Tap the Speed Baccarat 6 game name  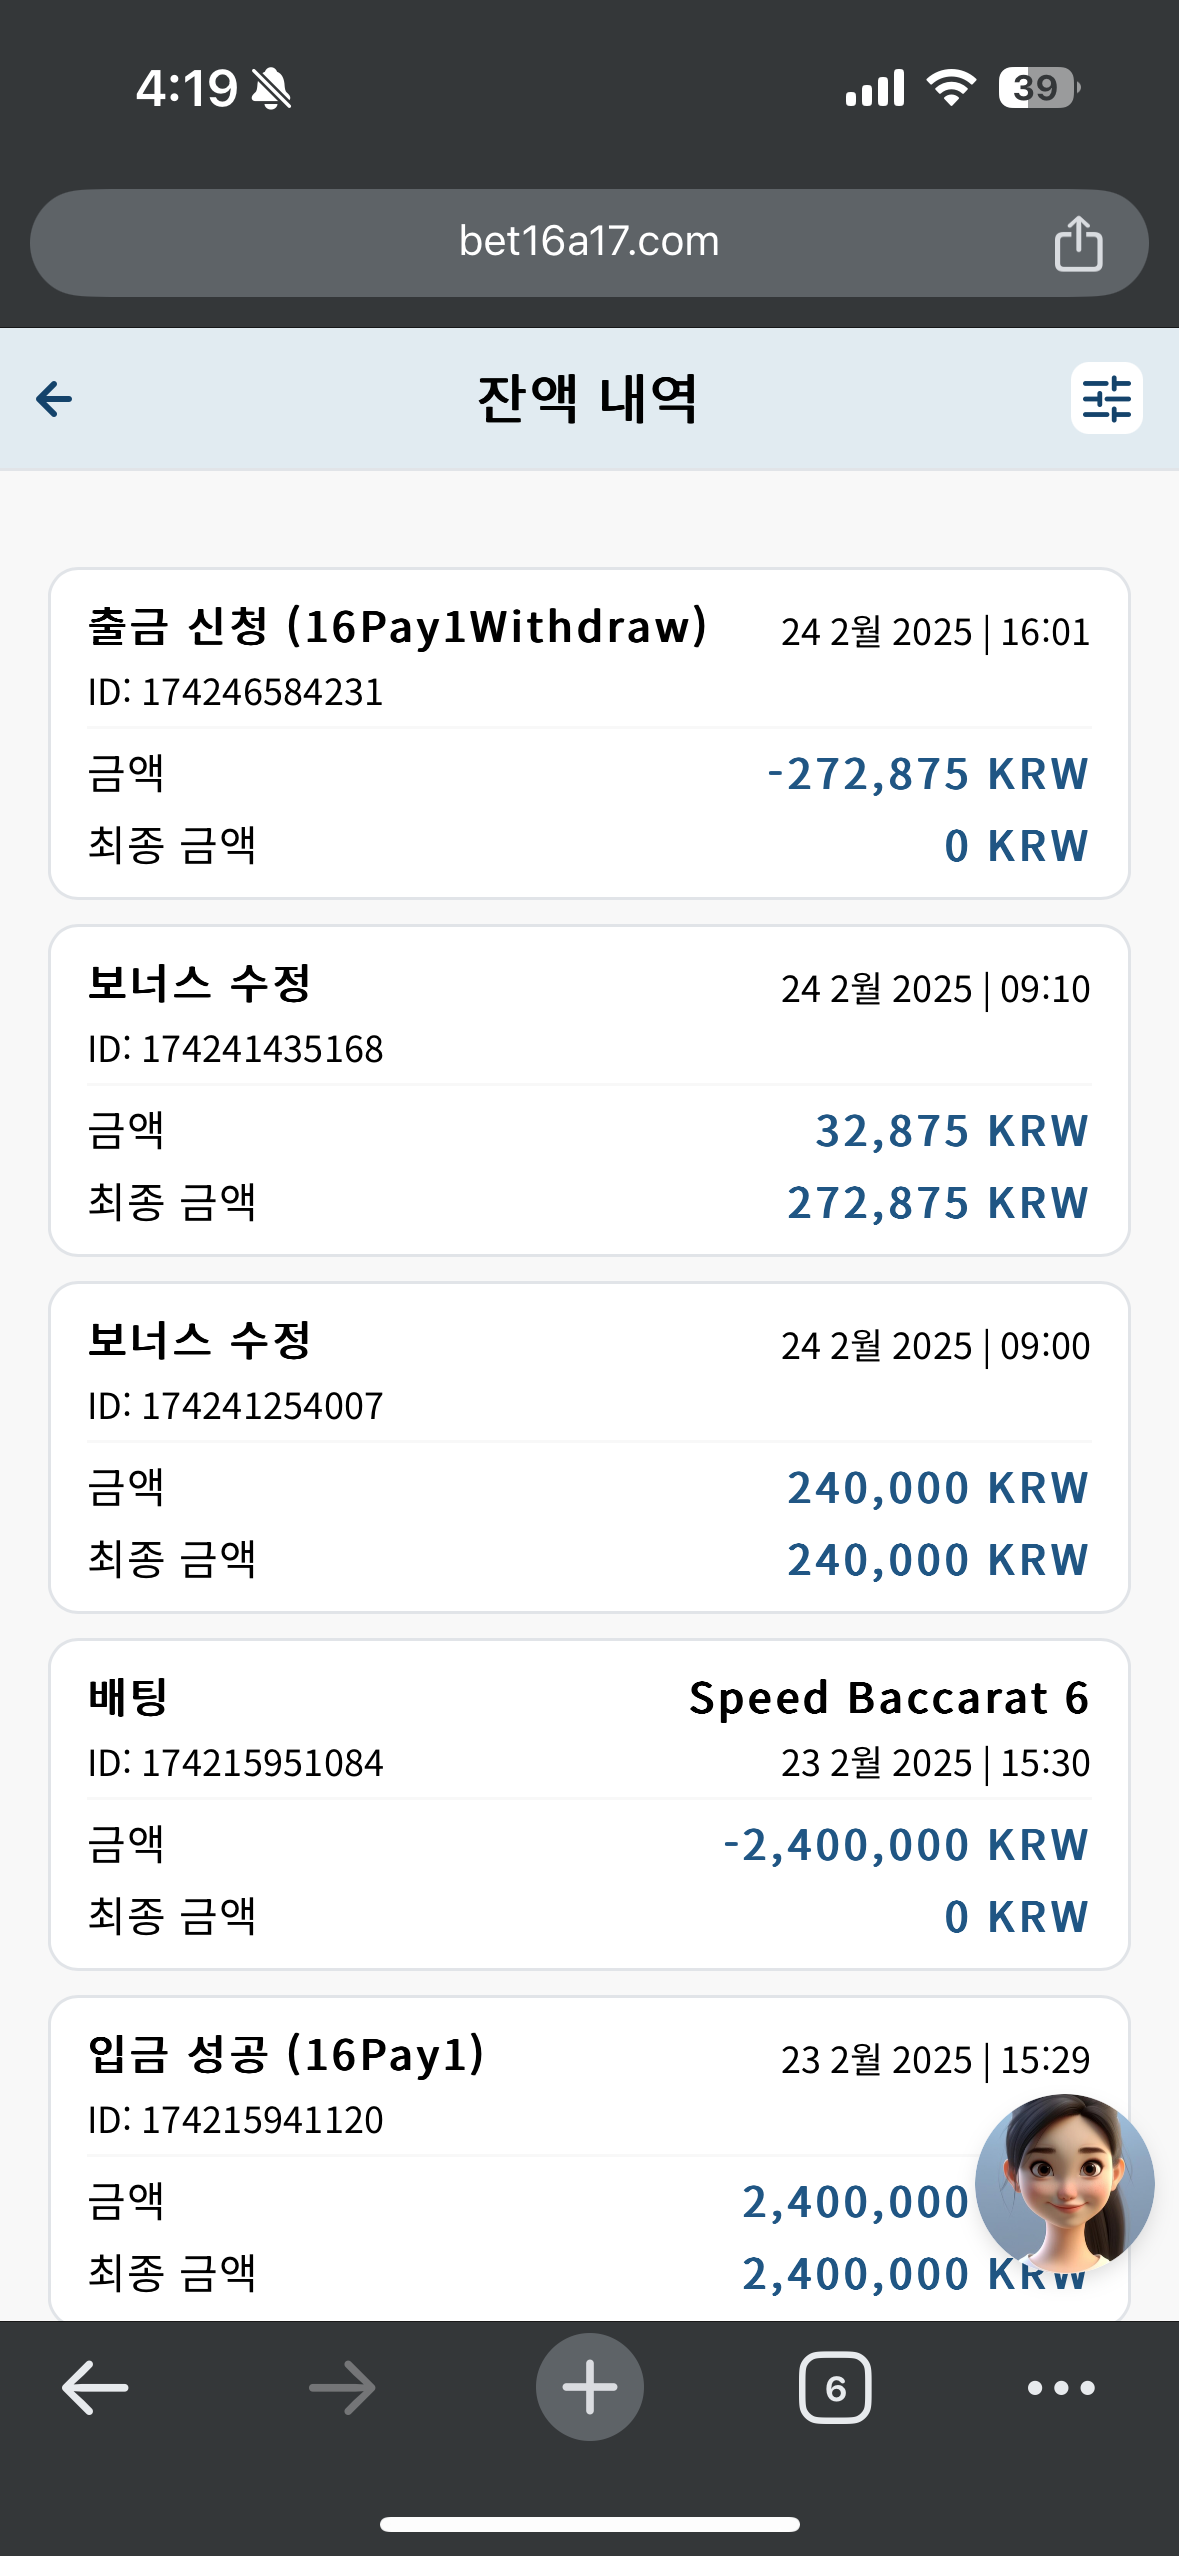(x=889, y=1698)
